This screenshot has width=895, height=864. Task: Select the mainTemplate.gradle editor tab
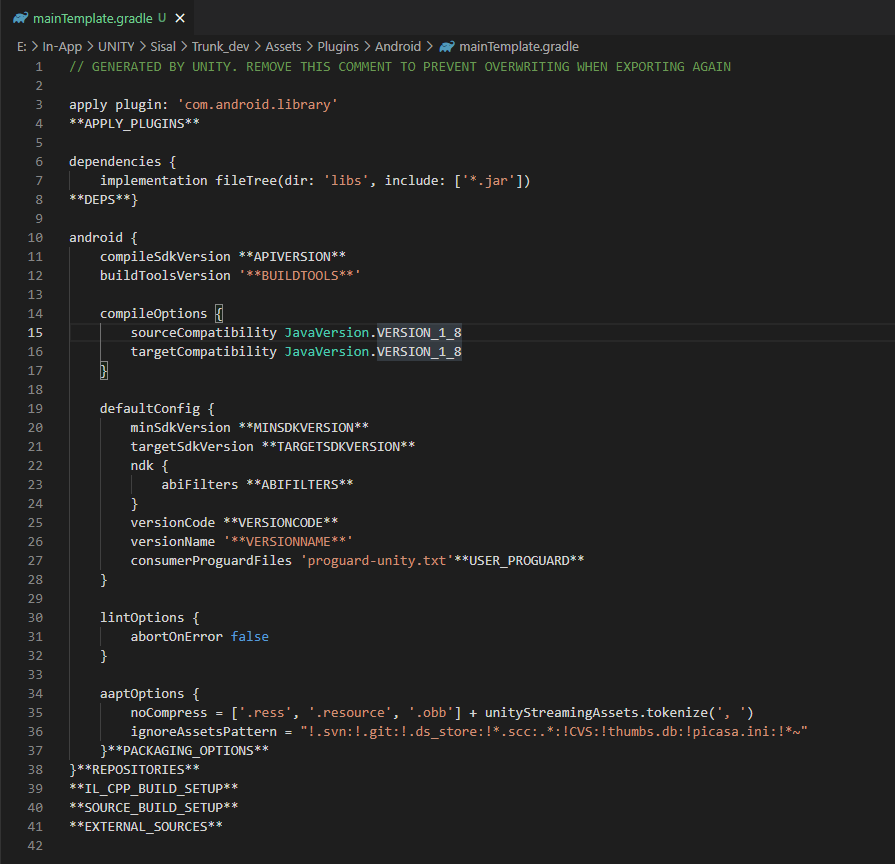click(92, 18)
